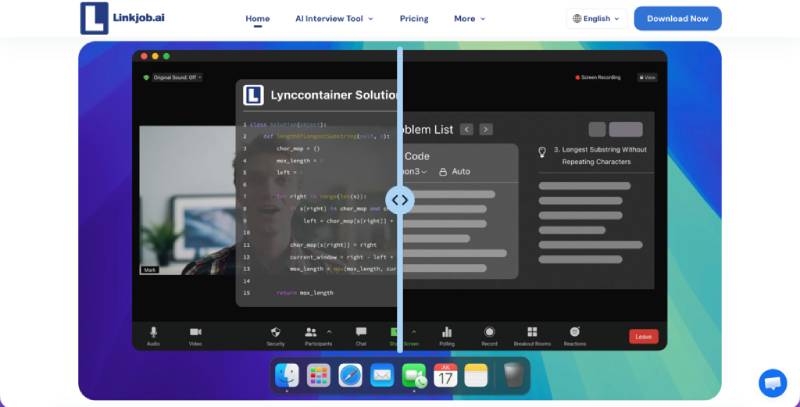Click the '3. Longest Substring Without Repeating Characters' title
800x407 pixels.
click(600, 156)
